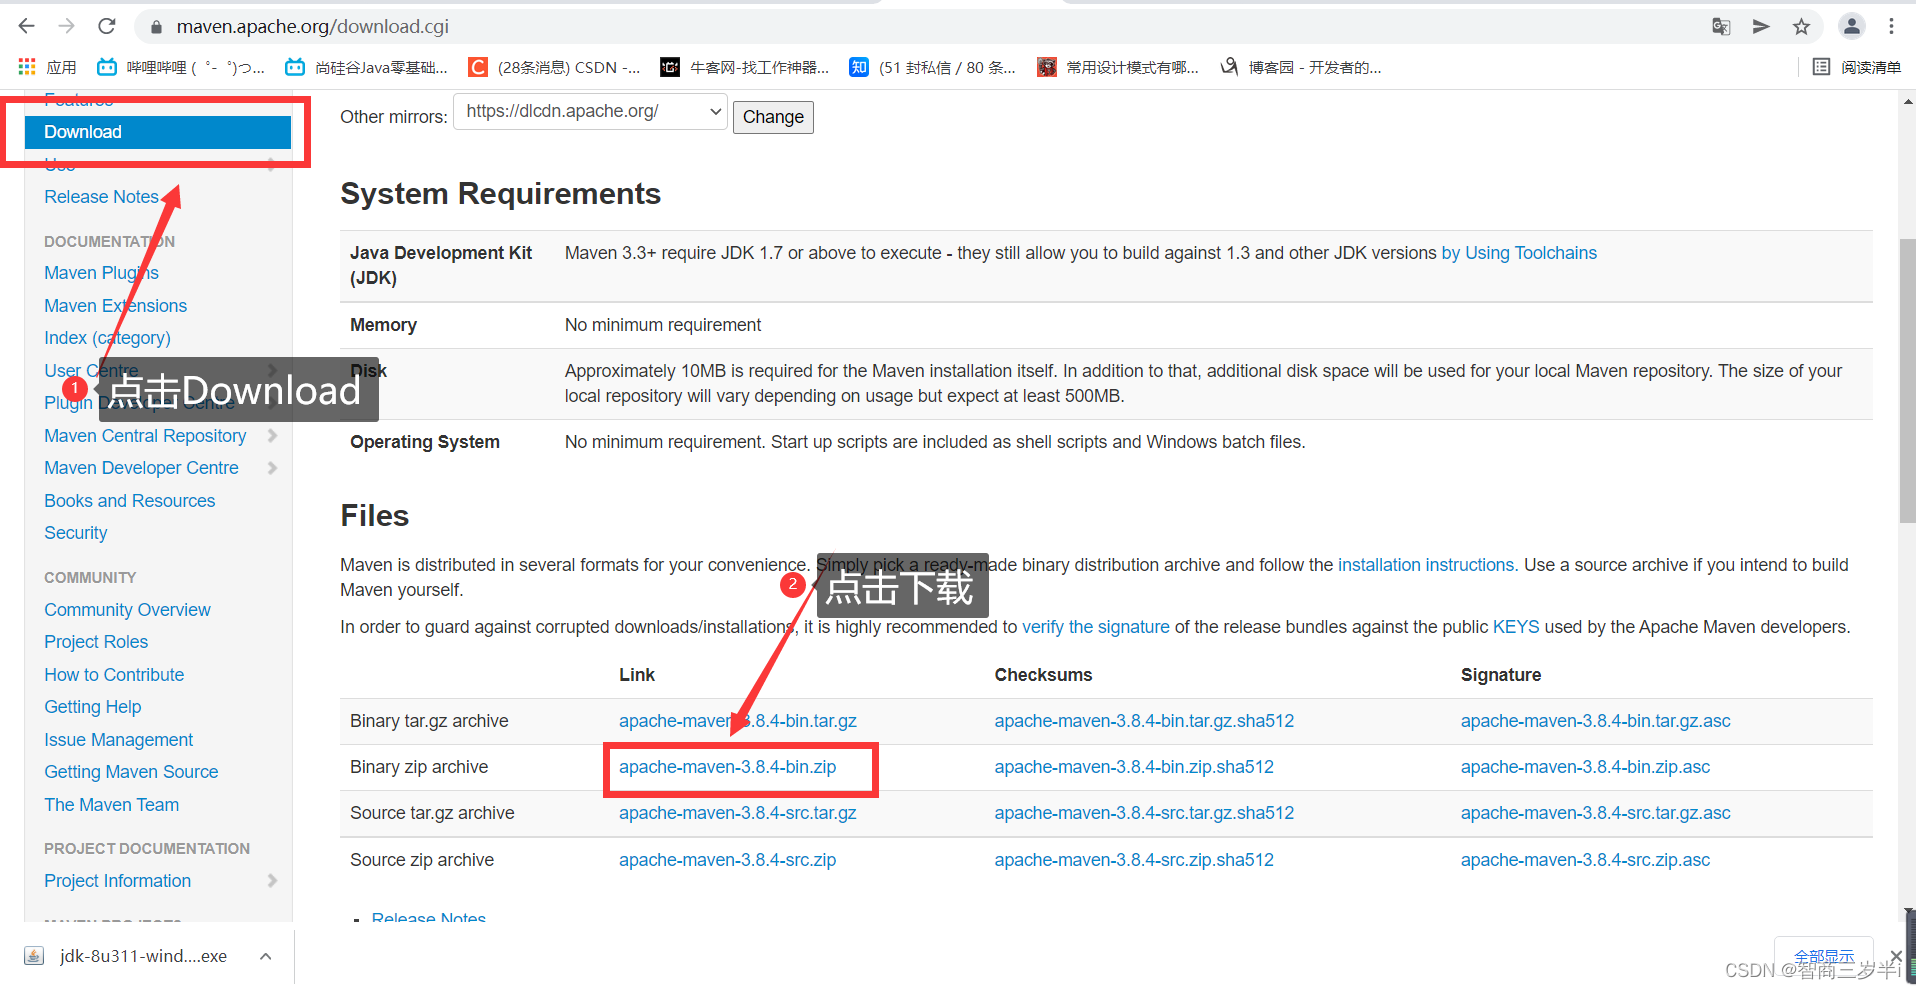The image size is (1916, 989).
Task: Open the installation instructions link
Action: pos(1428,565)
